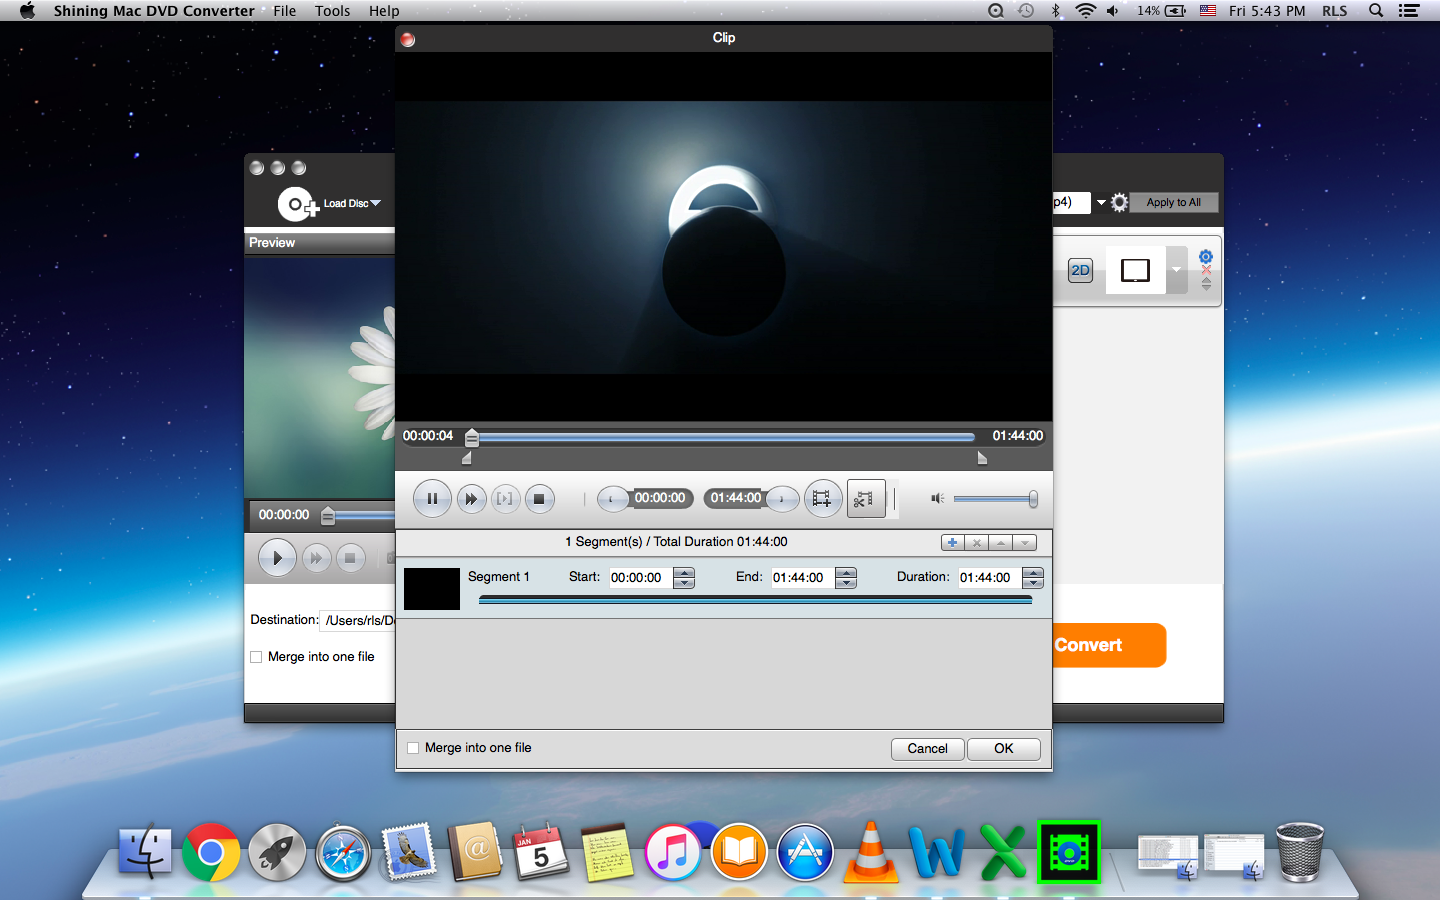Click the Wi-Fi icon in the menu bar
The height and width of the screenshot is (900, 1440).
1085,11
